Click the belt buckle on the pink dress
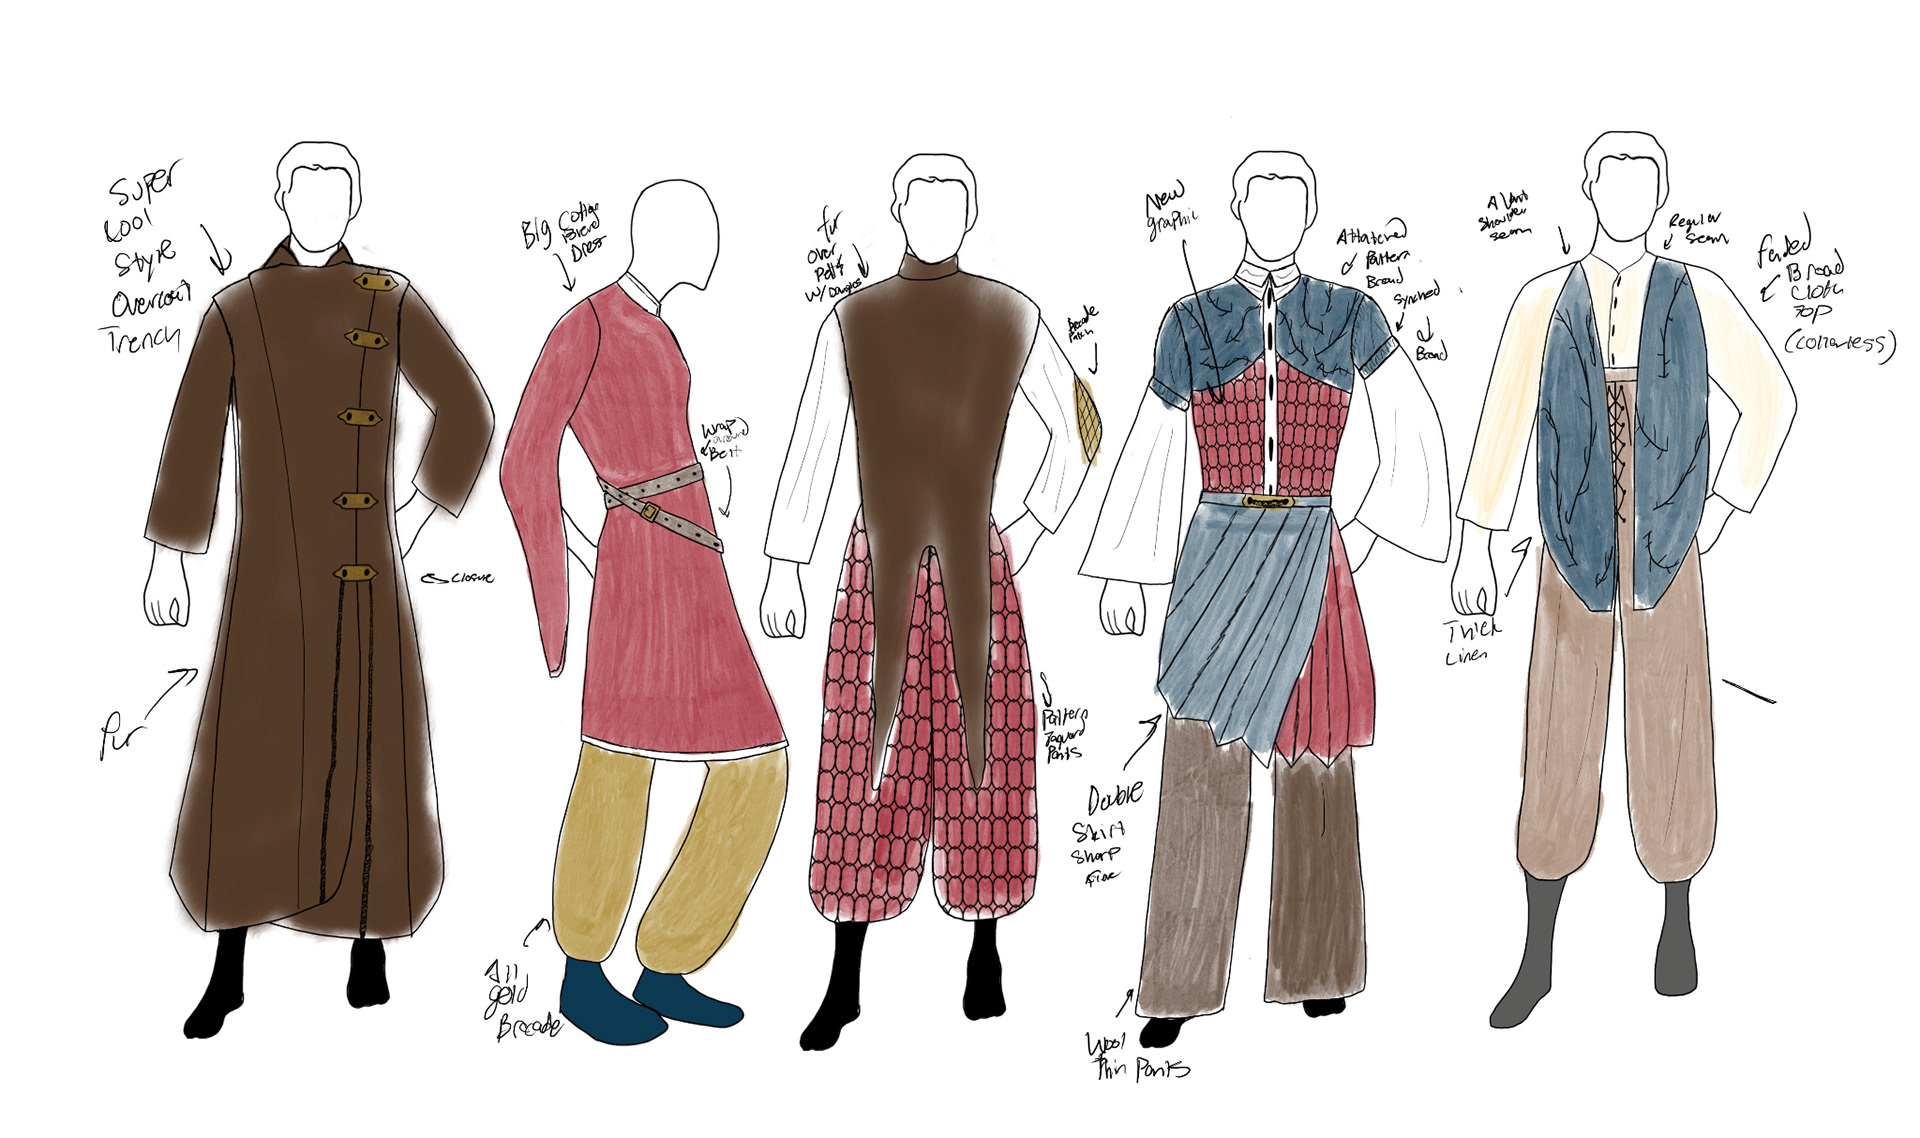The width and height of the screenshot is (1920, 1138). tap(650, 512)
